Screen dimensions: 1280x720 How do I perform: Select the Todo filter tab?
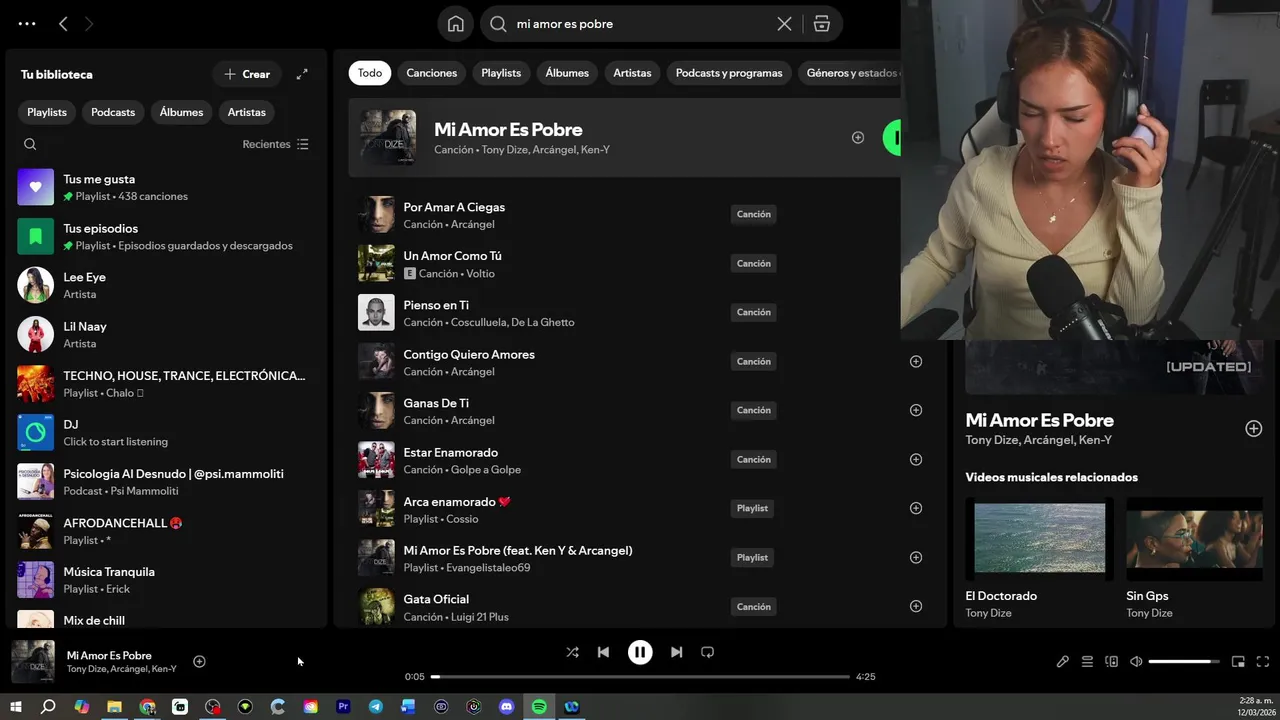pos(370,73)
